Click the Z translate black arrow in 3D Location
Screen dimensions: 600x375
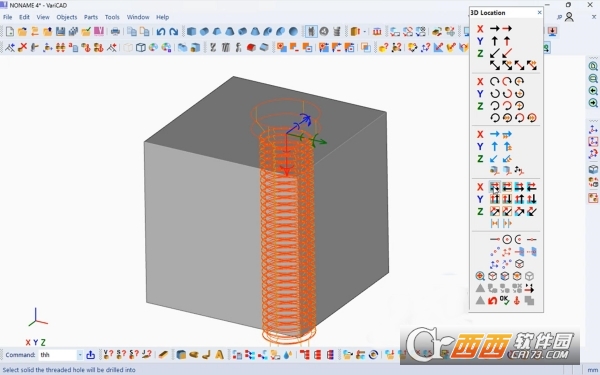click(495, 53)
